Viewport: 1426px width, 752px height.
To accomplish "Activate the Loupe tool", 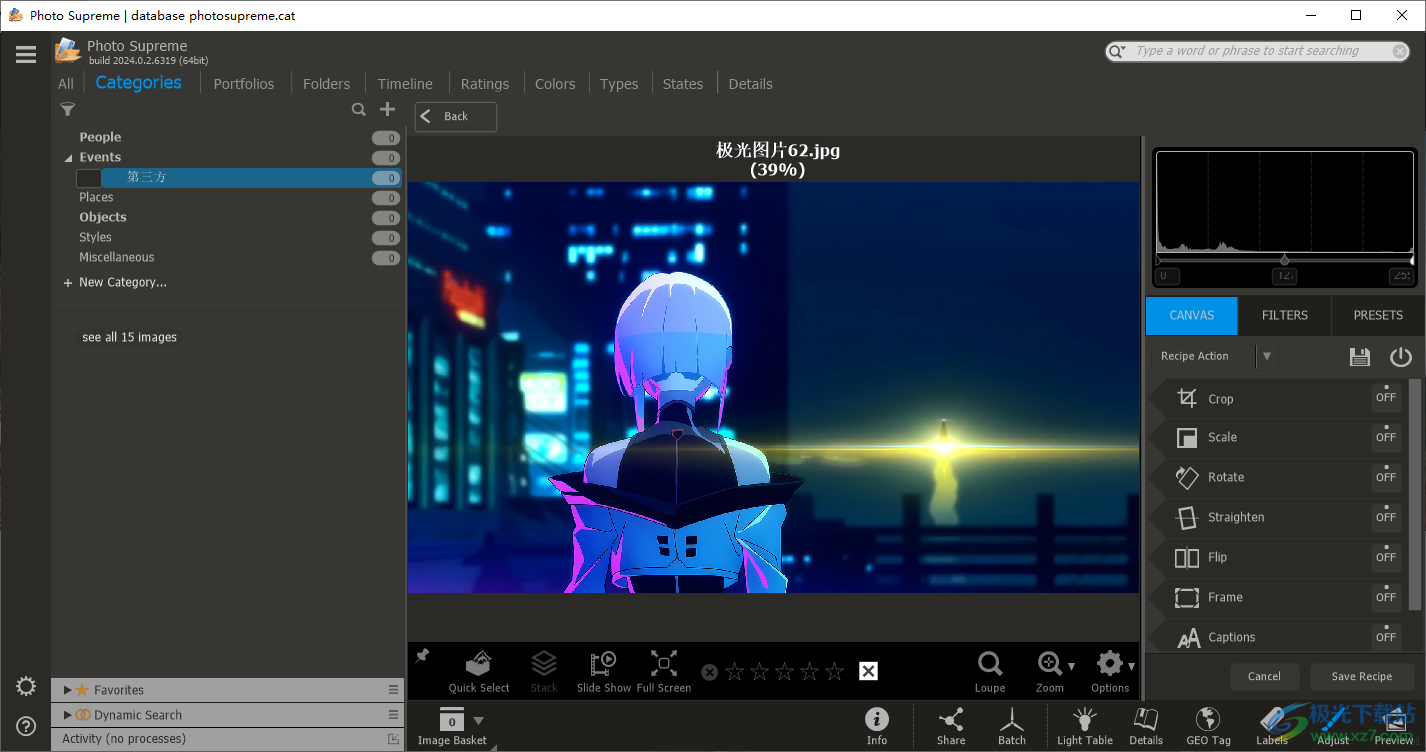I will click(990, 671).
